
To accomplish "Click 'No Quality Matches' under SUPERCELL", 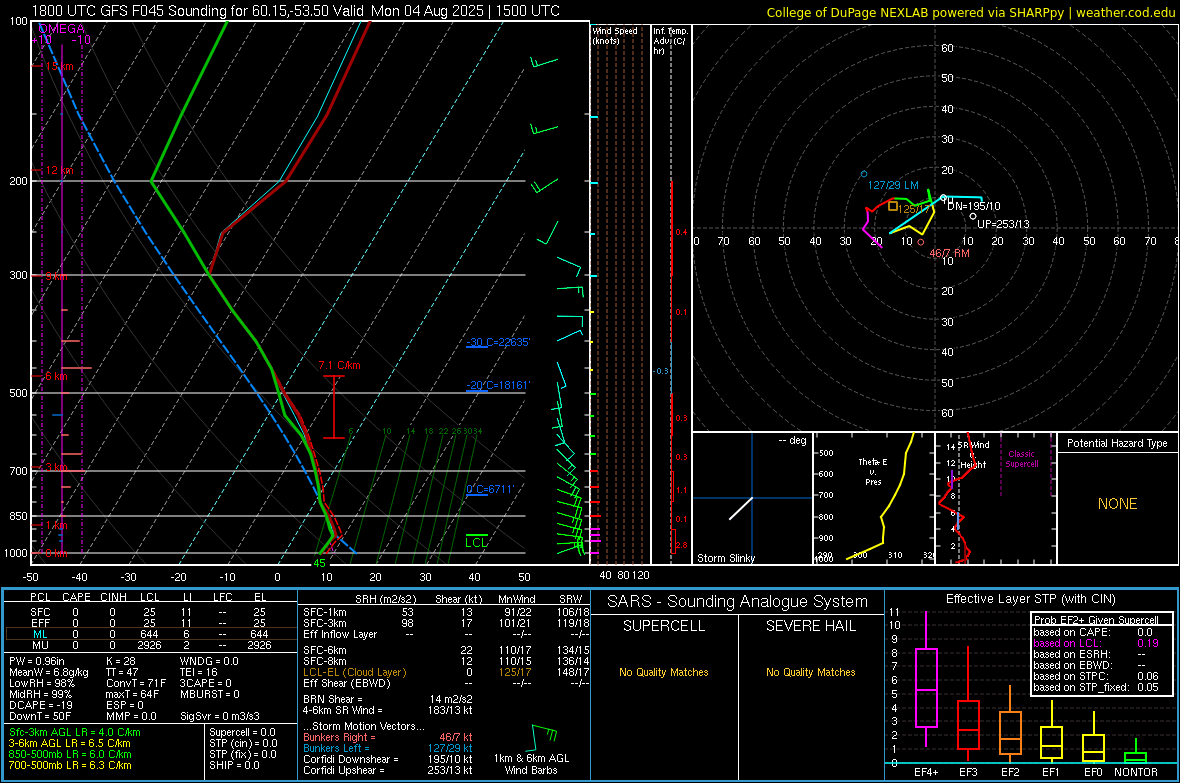I will 664,672.
